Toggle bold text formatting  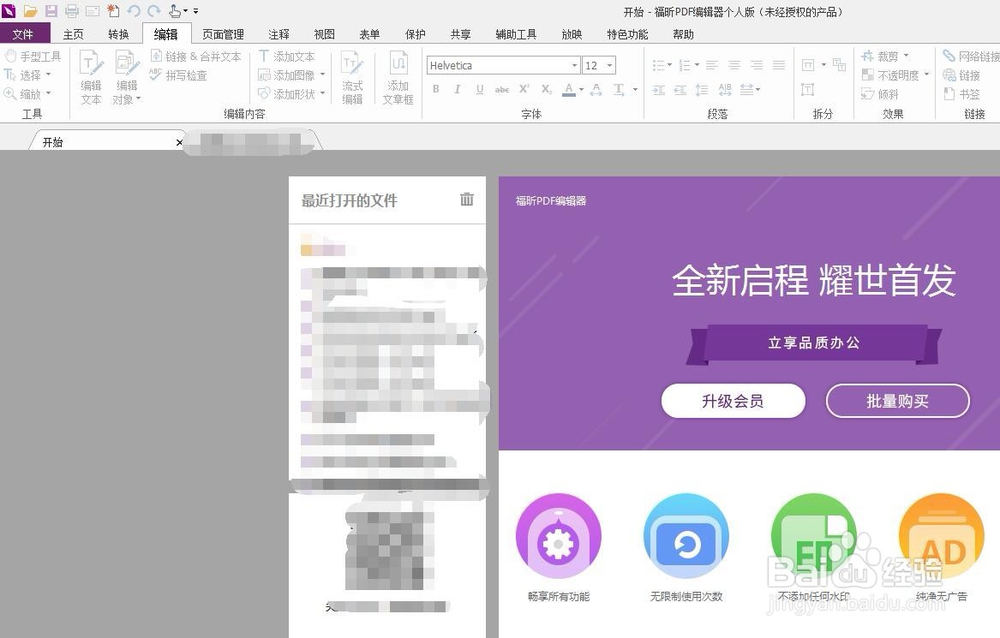point(436,89)
